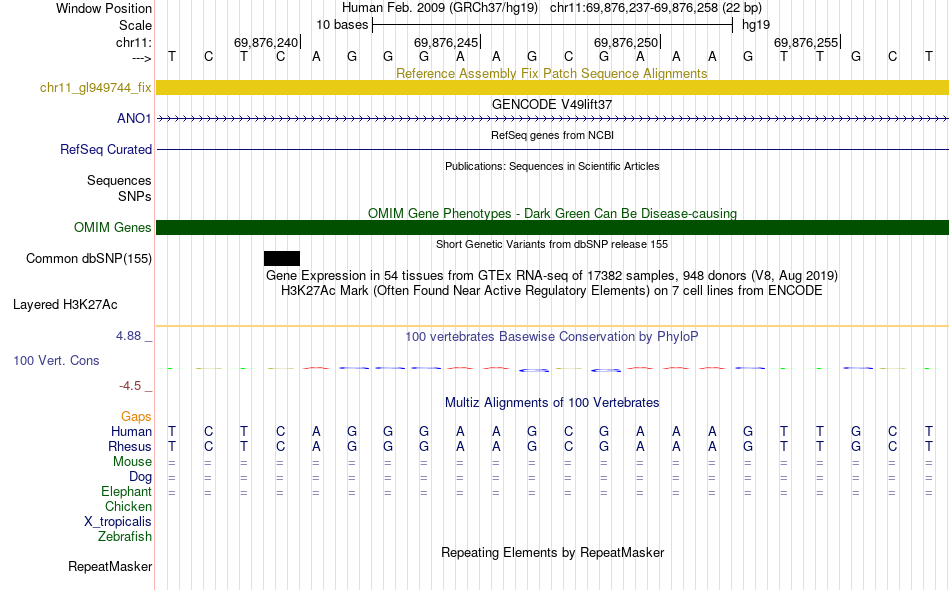The height and width of the screenshot is (590, 950).
Task: Click position marker 69,876,250
Action: click(626, 42)
